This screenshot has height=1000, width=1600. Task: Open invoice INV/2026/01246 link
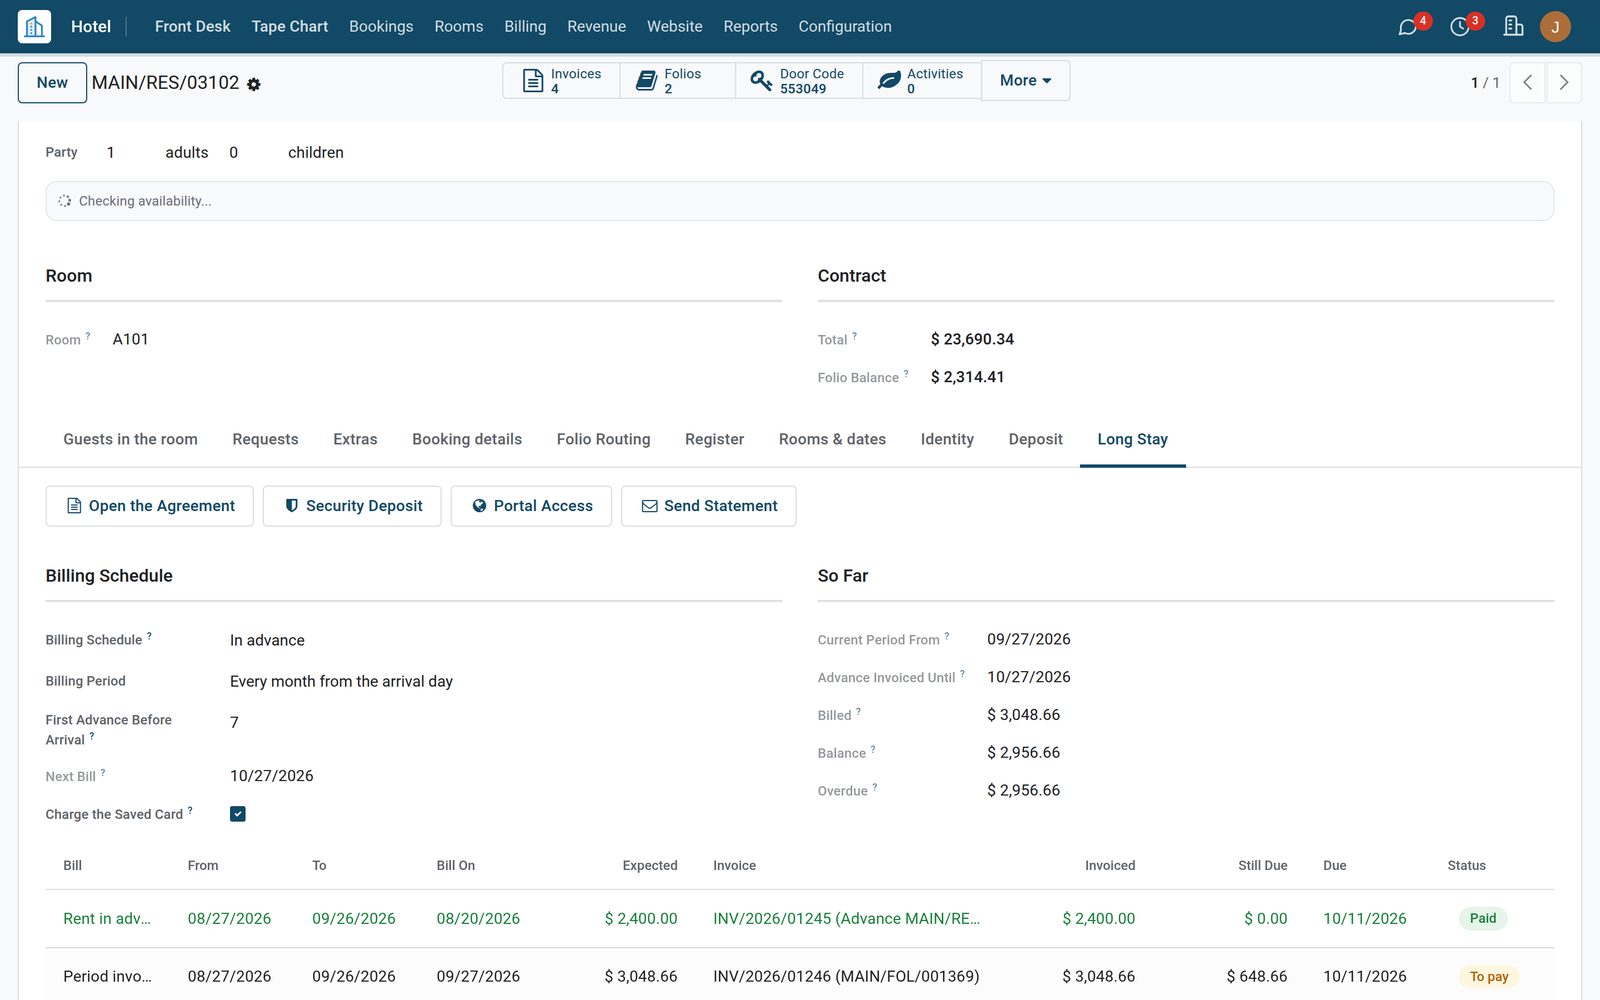click(x=846, y=976)
